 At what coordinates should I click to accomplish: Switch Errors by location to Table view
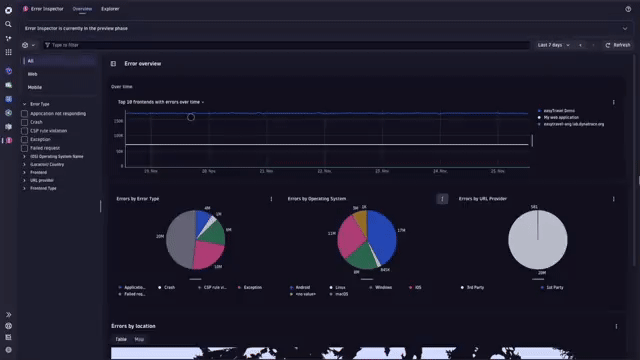pyautogui.click(x=121, y=340)
